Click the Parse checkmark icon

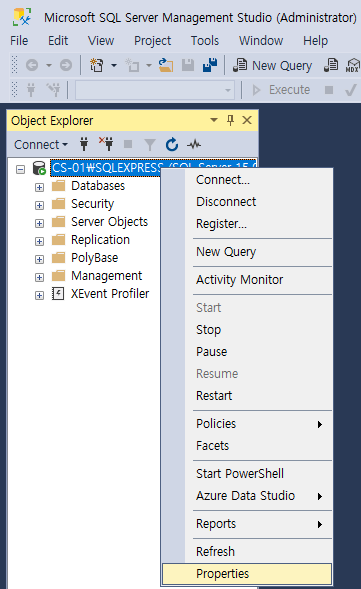pos(350,90)
